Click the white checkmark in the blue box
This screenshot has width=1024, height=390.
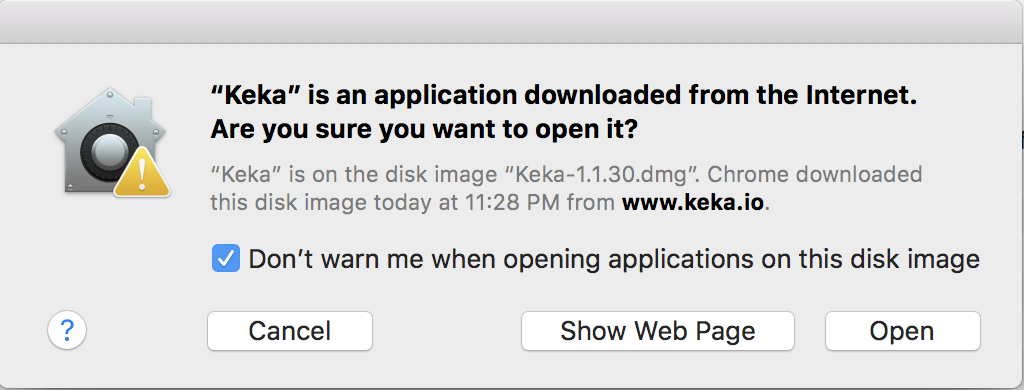coord(226,259)
